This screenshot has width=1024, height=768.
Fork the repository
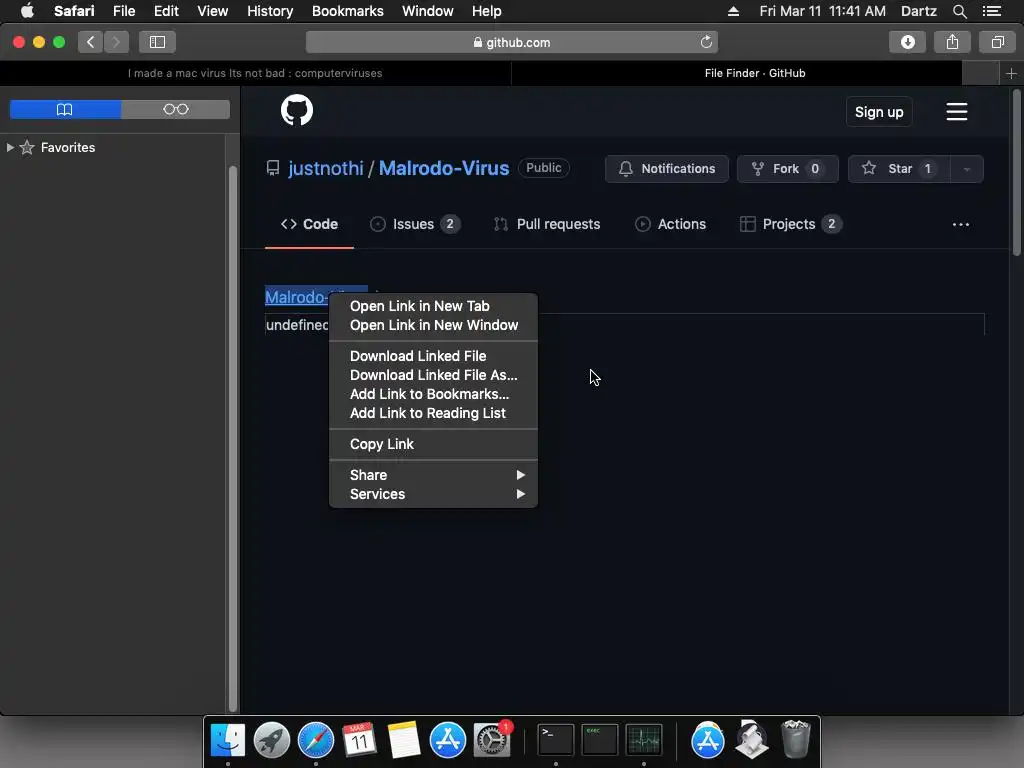[x=787, y=169]
